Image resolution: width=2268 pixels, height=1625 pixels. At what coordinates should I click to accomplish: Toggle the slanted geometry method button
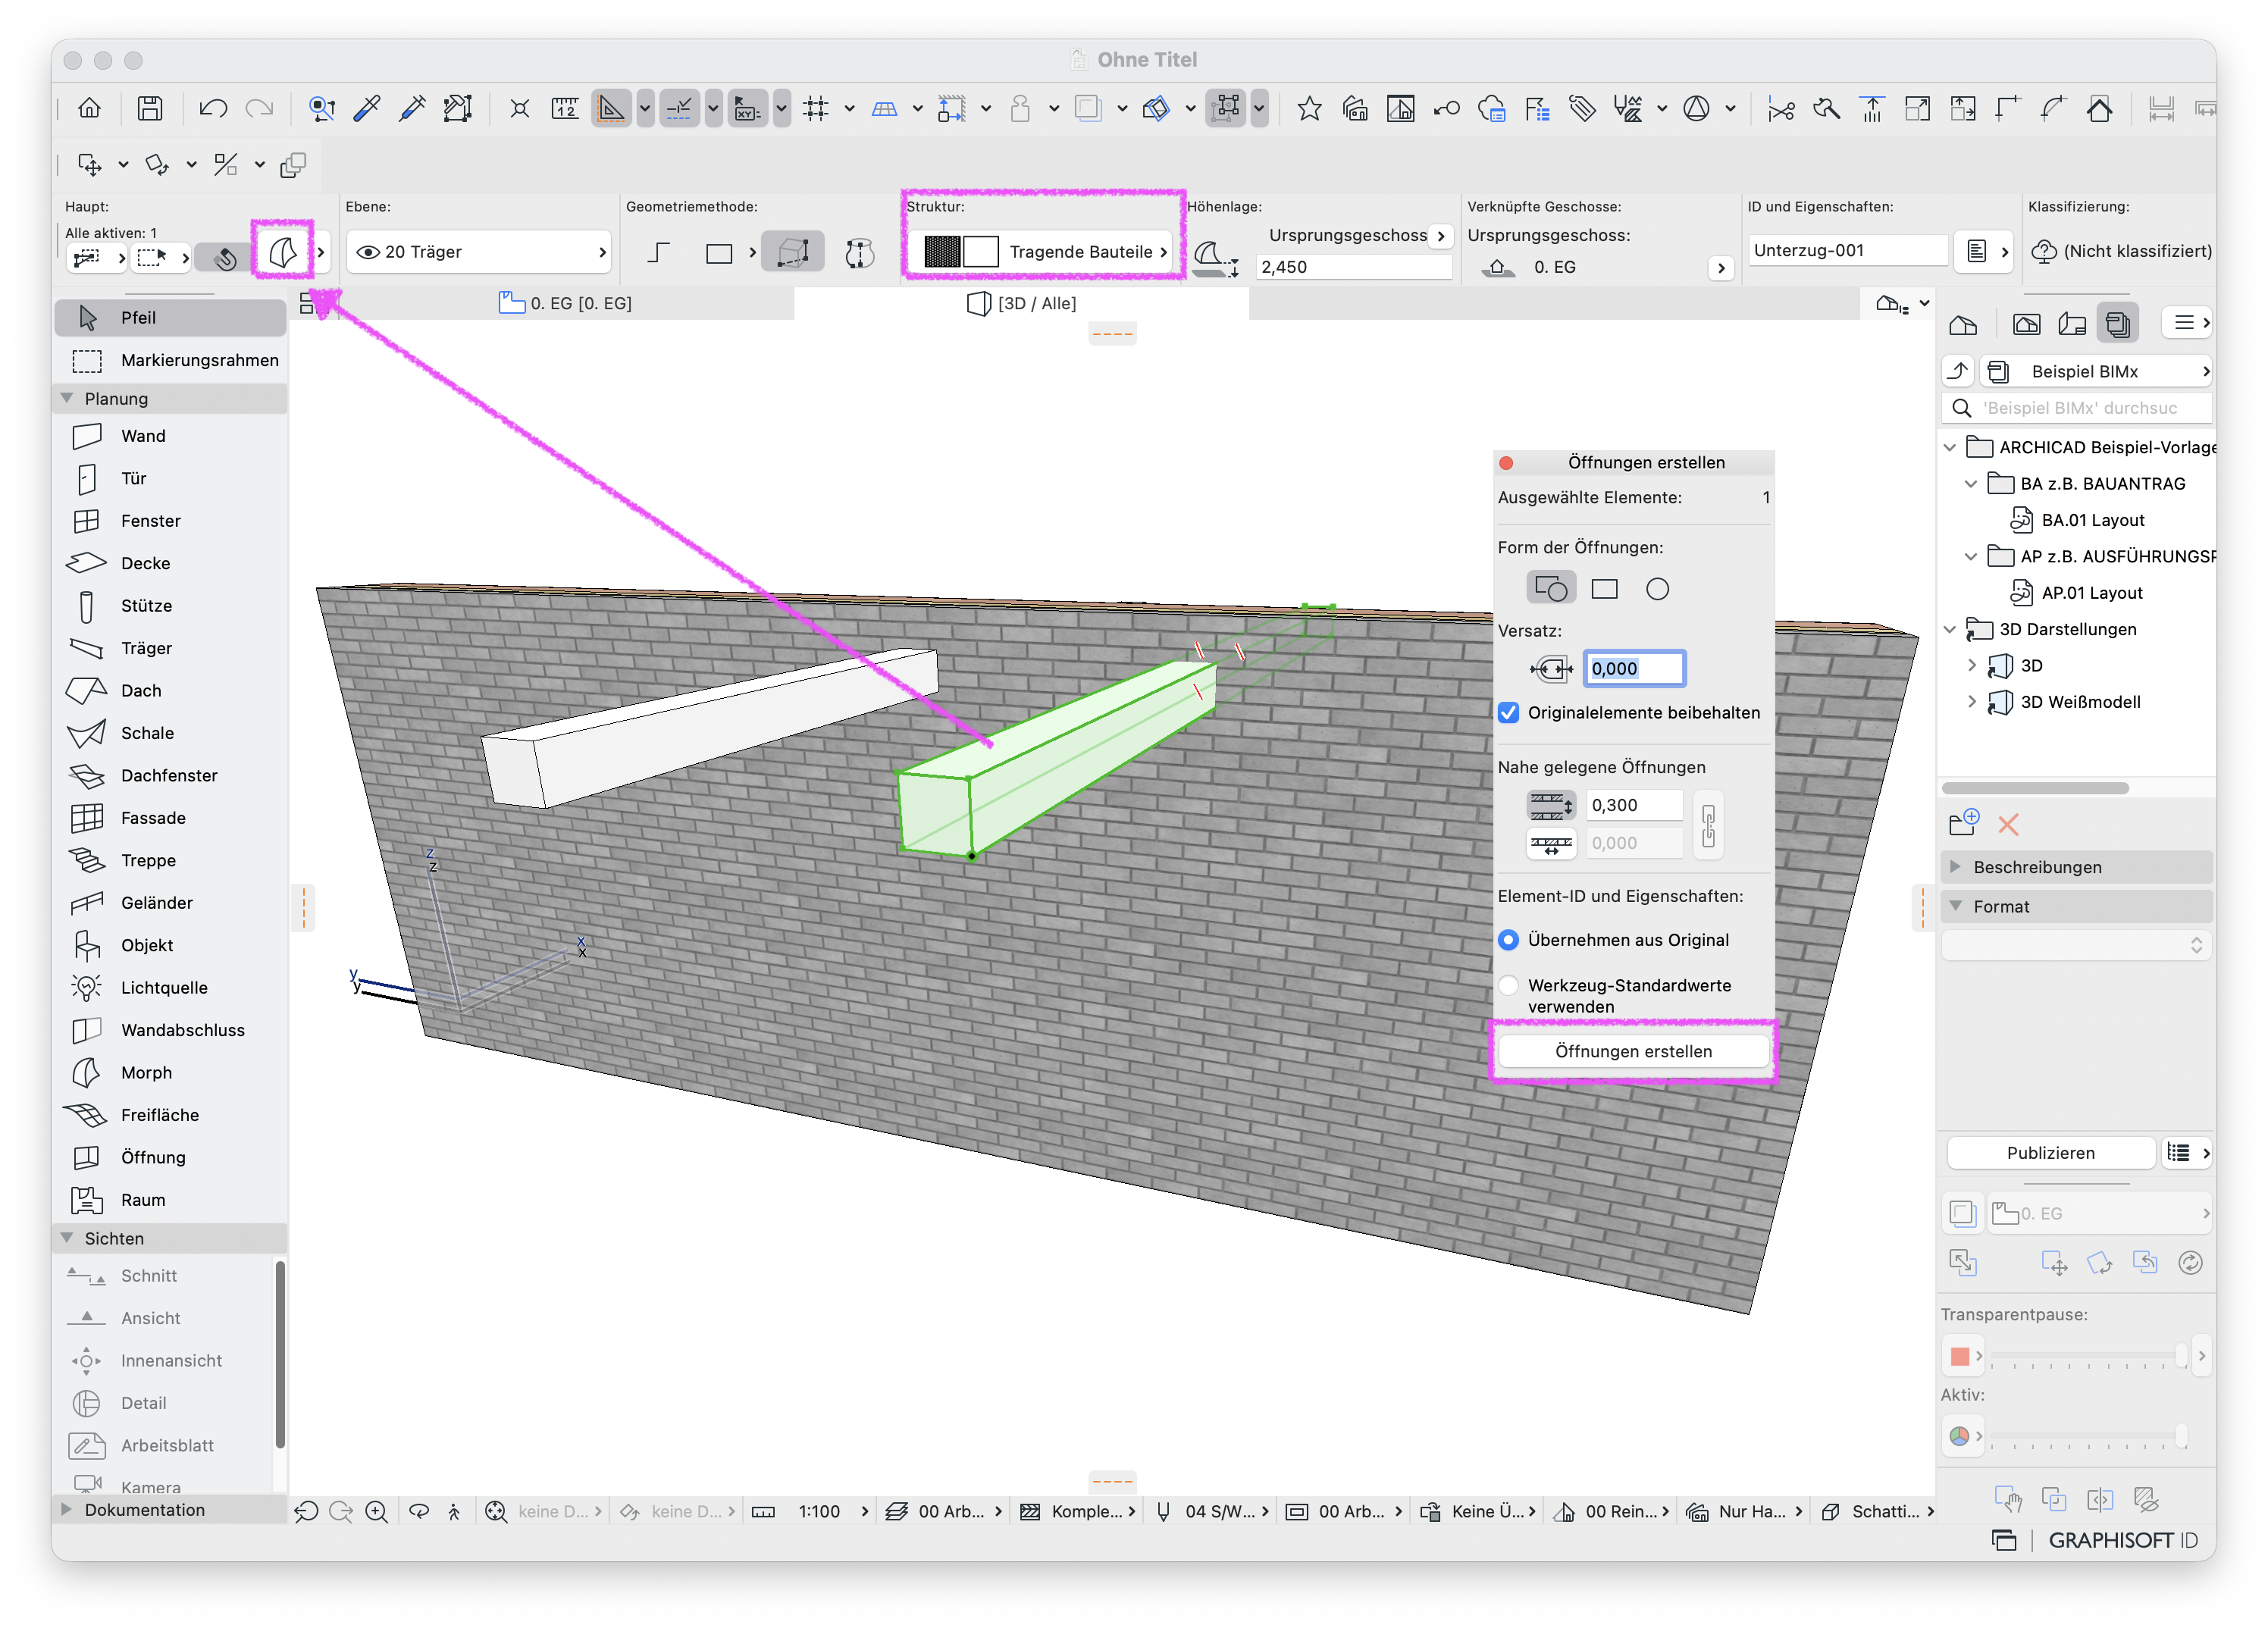(792, 252)
